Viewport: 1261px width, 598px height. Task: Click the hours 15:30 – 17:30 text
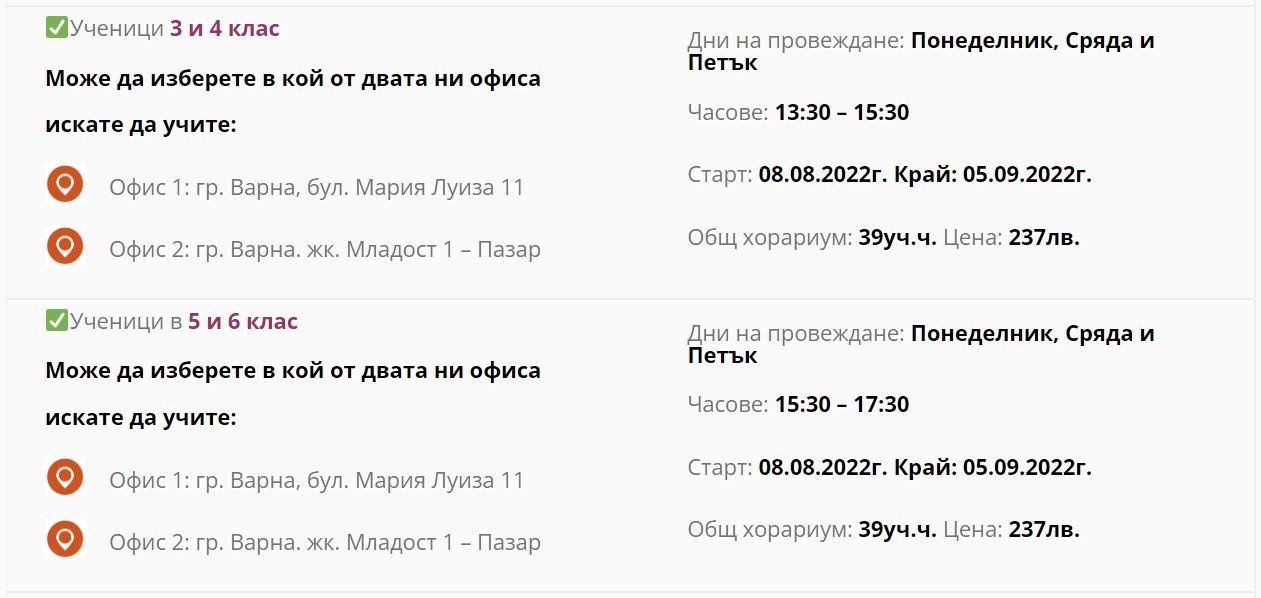pos(842,405)
